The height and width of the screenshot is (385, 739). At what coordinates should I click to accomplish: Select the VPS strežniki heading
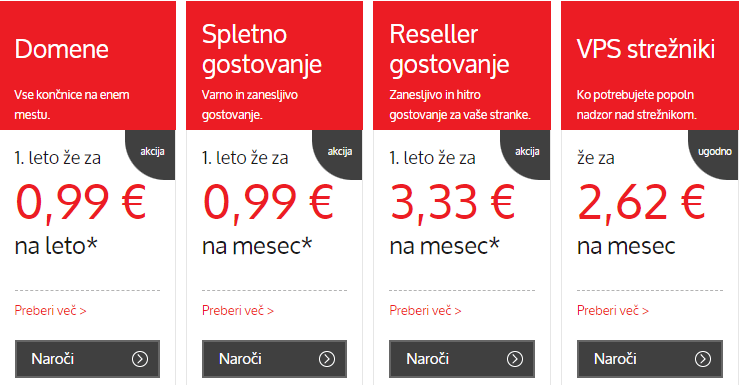646,49
